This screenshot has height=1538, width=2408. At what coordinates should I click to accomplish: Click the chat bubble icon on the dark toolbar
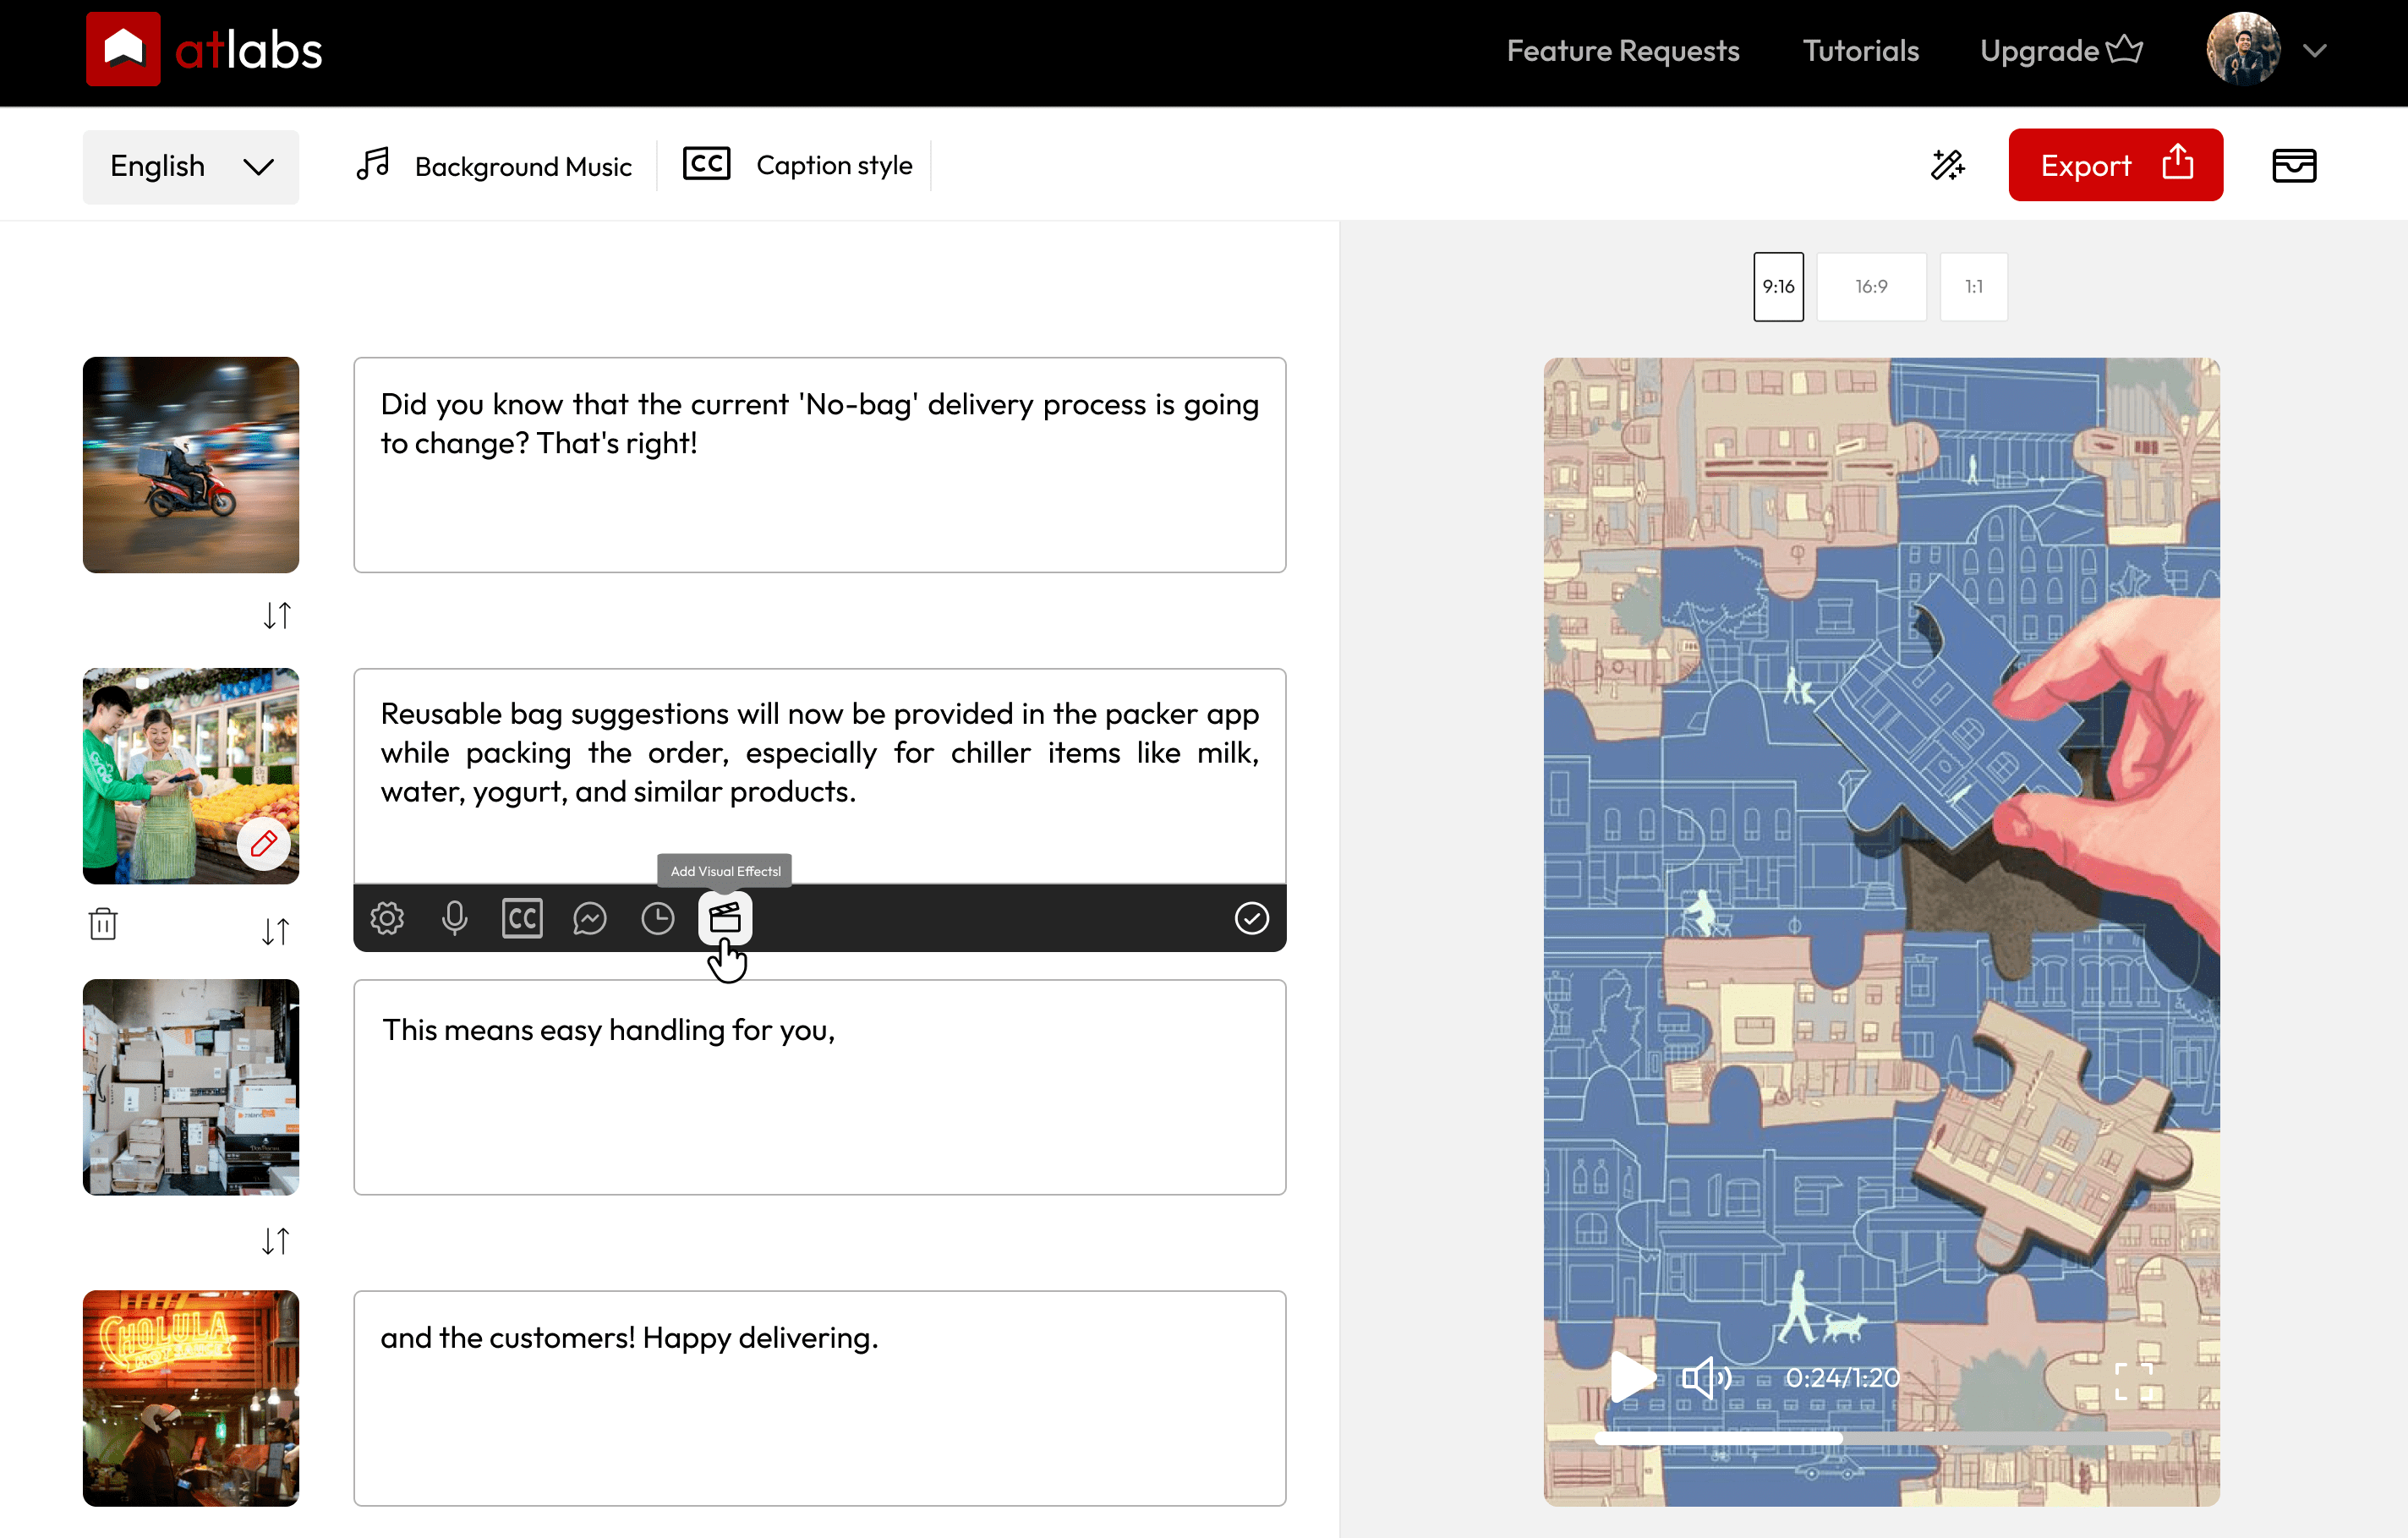[x=590, y=918]
